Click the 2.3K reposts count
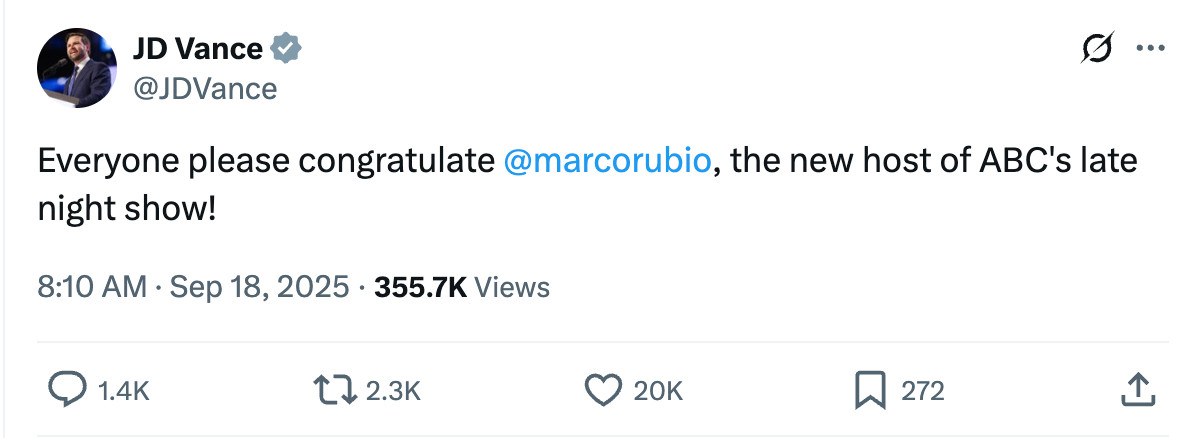The height and width of the screenshot is (438, 1178). (x=392, y=391)
